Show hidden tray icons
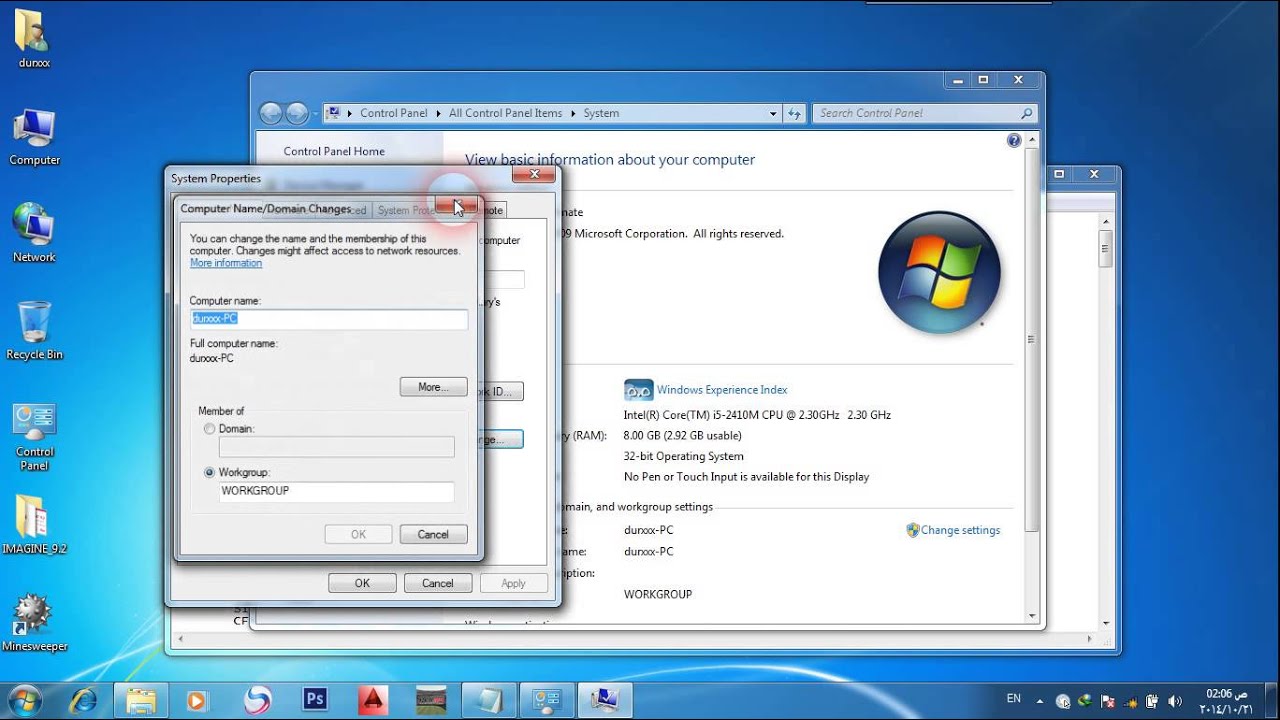 click(x=1040, y=701)
